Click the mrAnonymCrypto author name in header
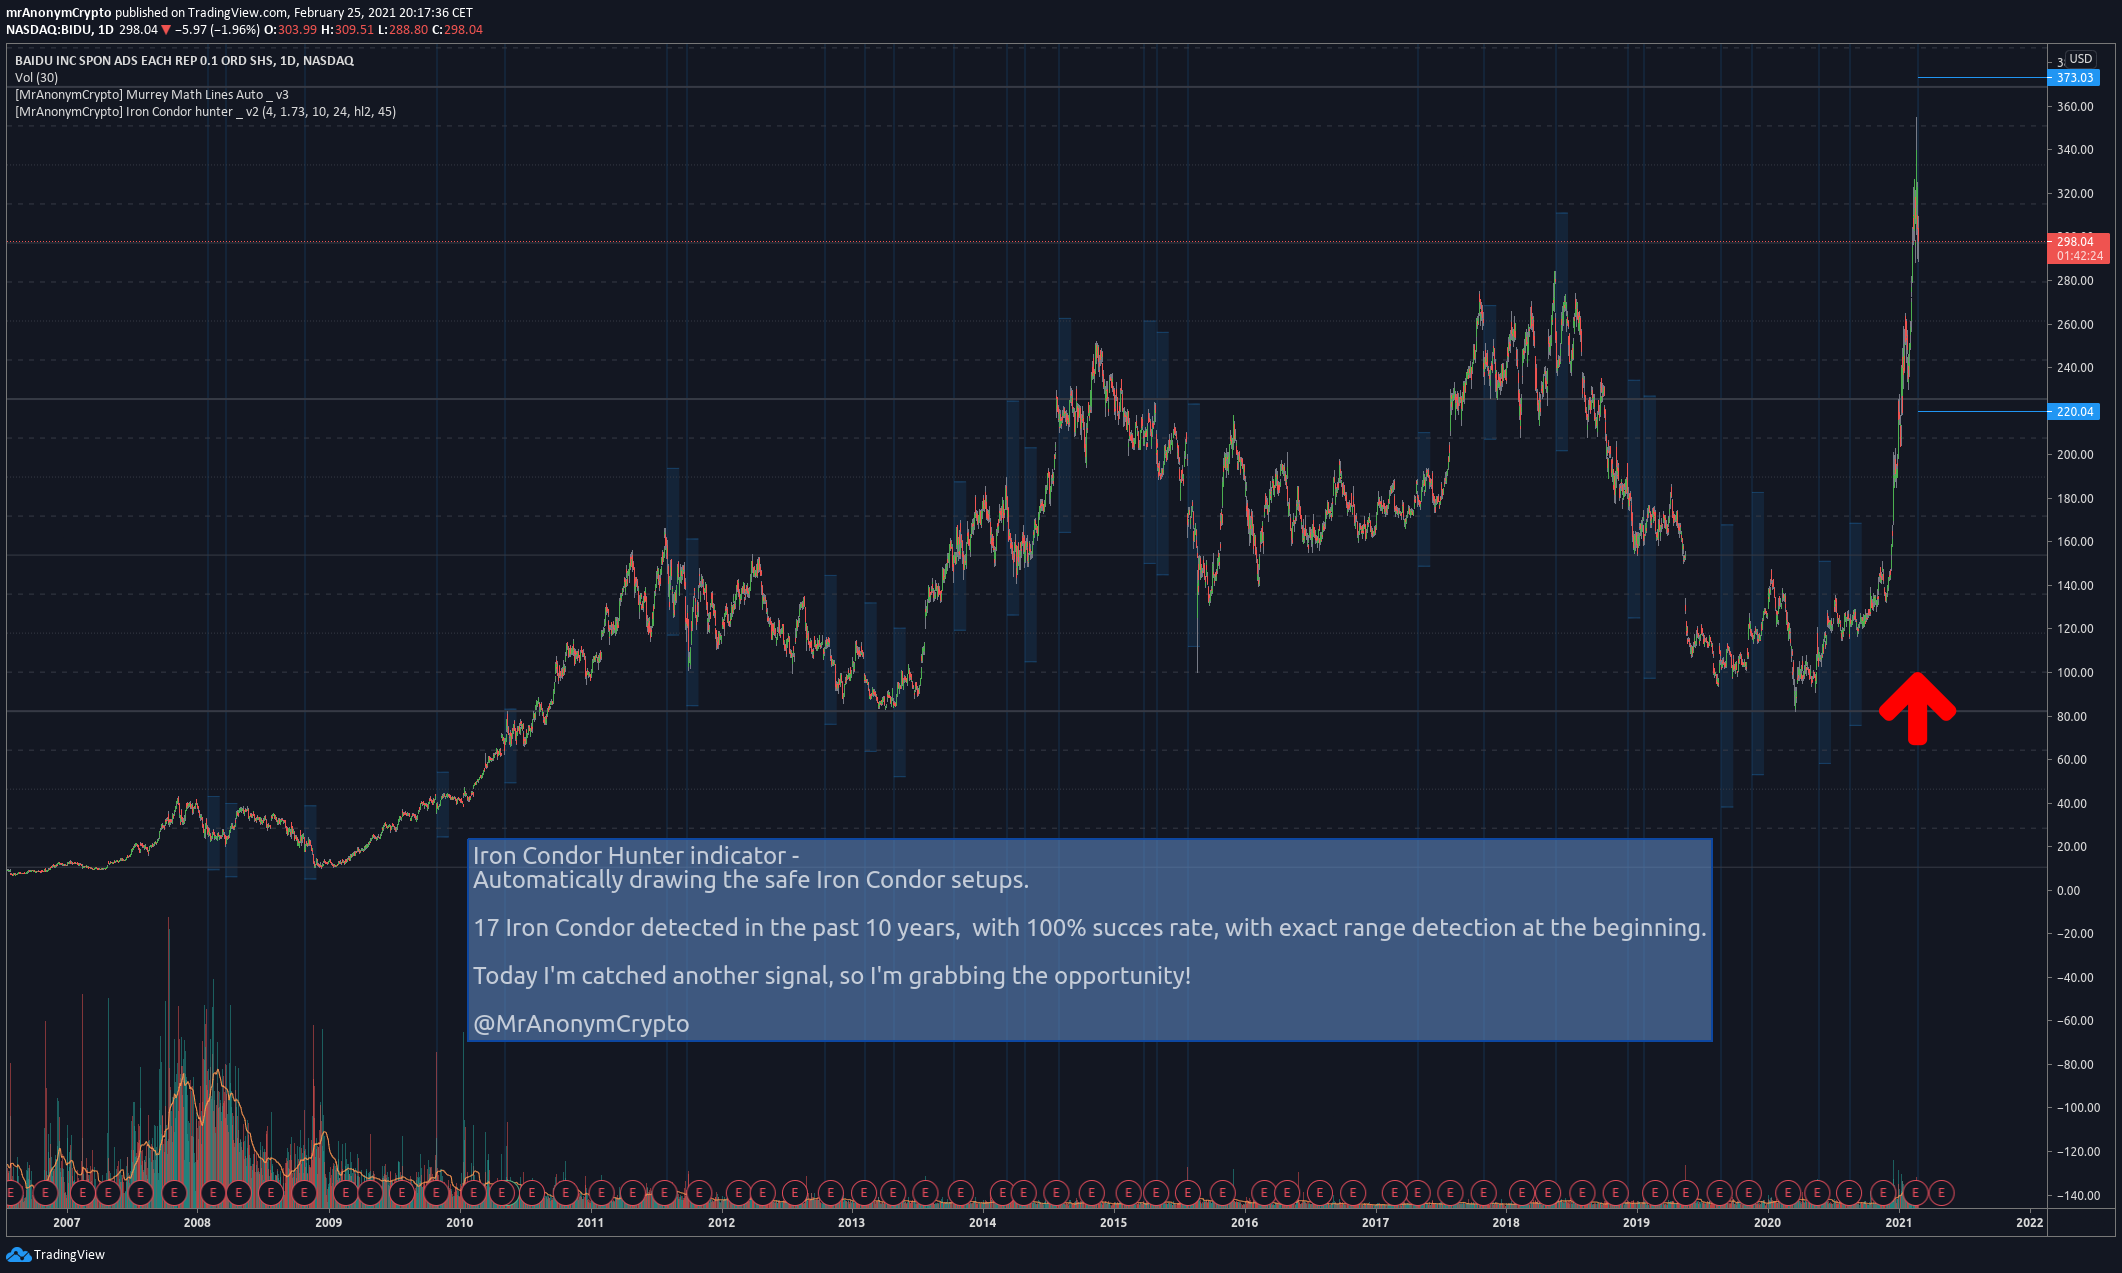 point(59,13)
